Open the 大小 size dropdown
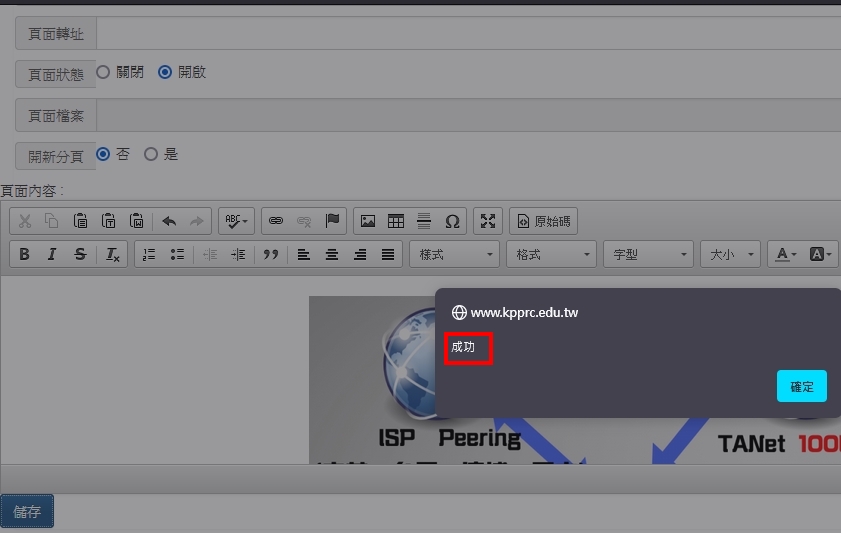841x533 pixels. [731, 254]
